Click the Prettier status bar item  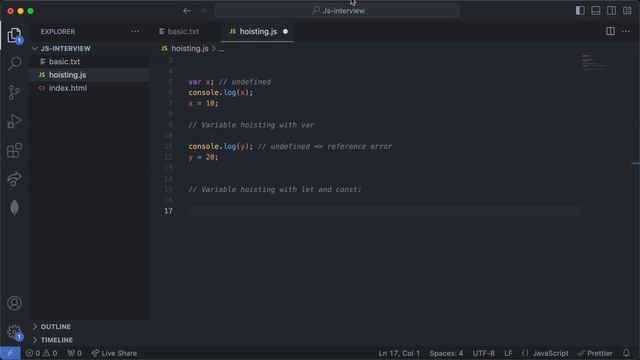tap(595, 353)
